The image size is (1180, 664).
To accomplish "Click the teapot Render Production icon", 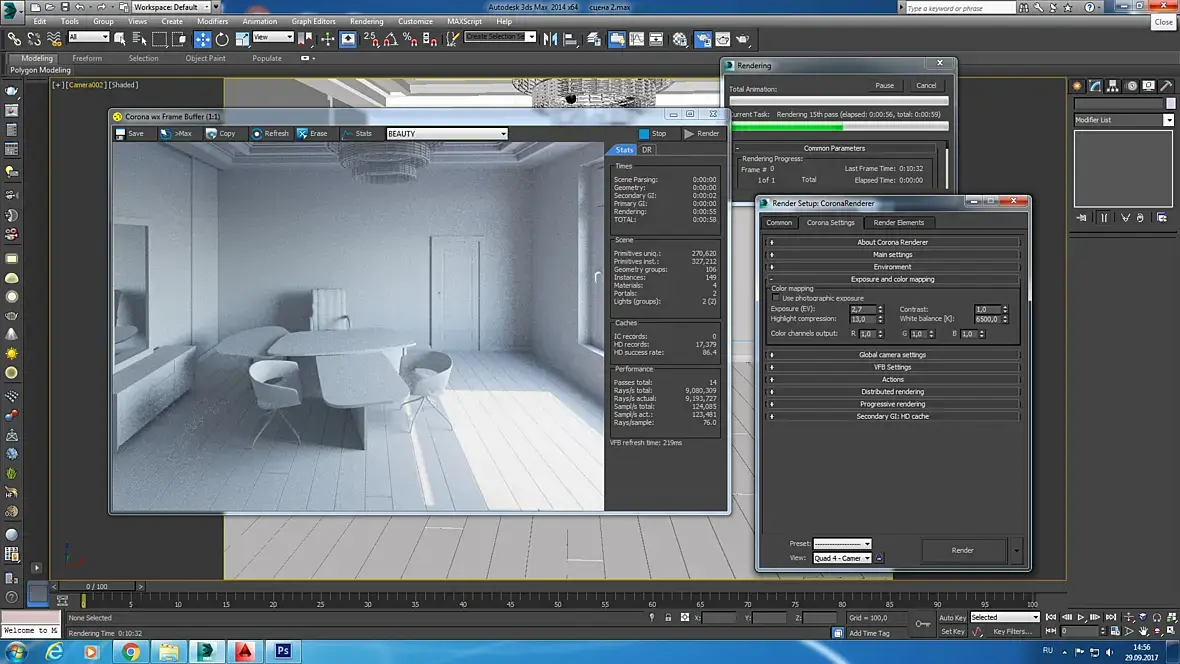I will coord(742,39).
